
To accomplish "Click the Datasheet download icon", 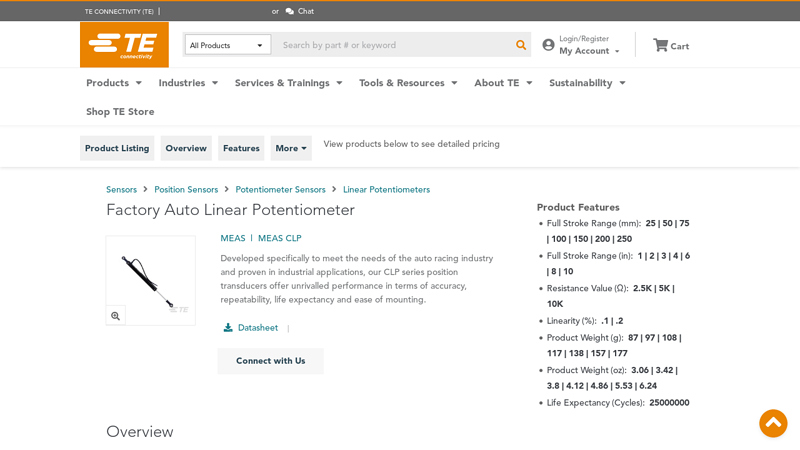I will click(228, 328).
